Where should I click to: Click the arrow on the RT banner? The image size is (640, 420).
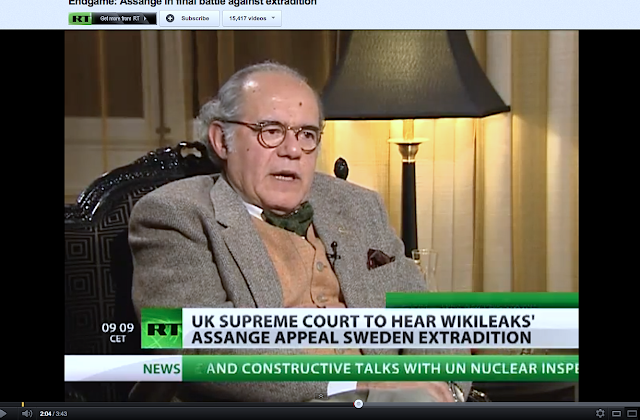tap(145, 18)
